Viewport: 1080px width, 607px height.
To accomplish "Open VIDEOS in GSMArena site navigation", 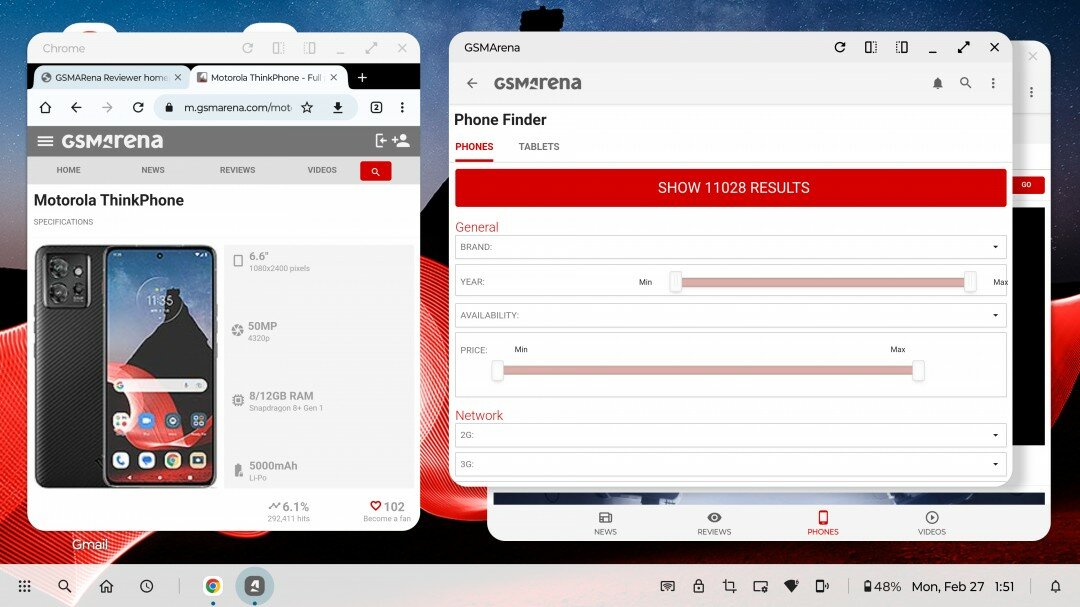I will 322,170.
